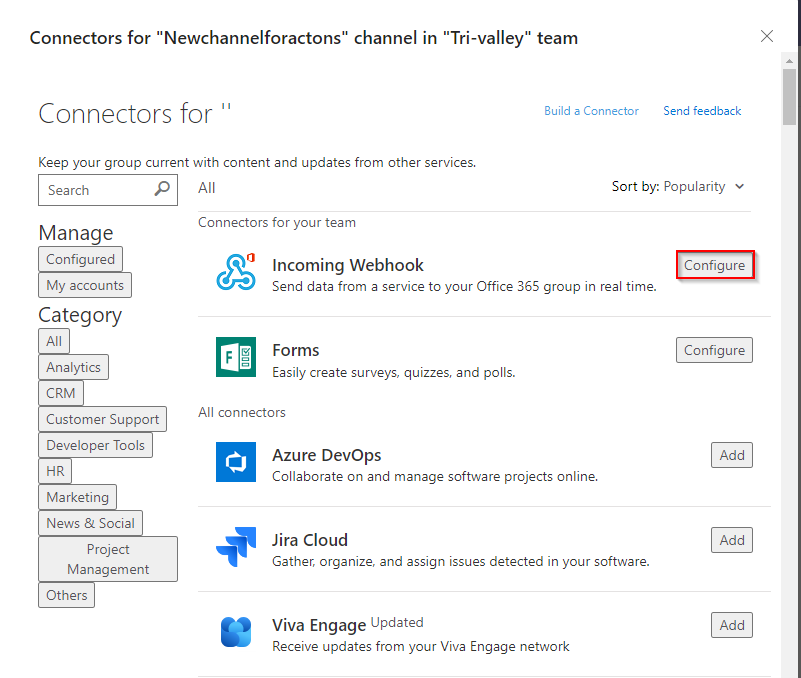Click the Forms connector icon

pos(236,357)
